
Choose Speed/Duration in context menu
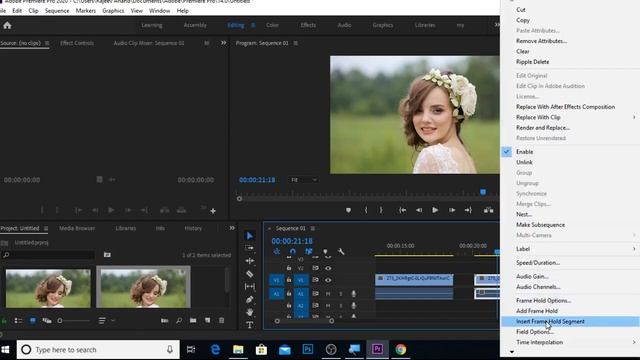[x=538, y=262]
